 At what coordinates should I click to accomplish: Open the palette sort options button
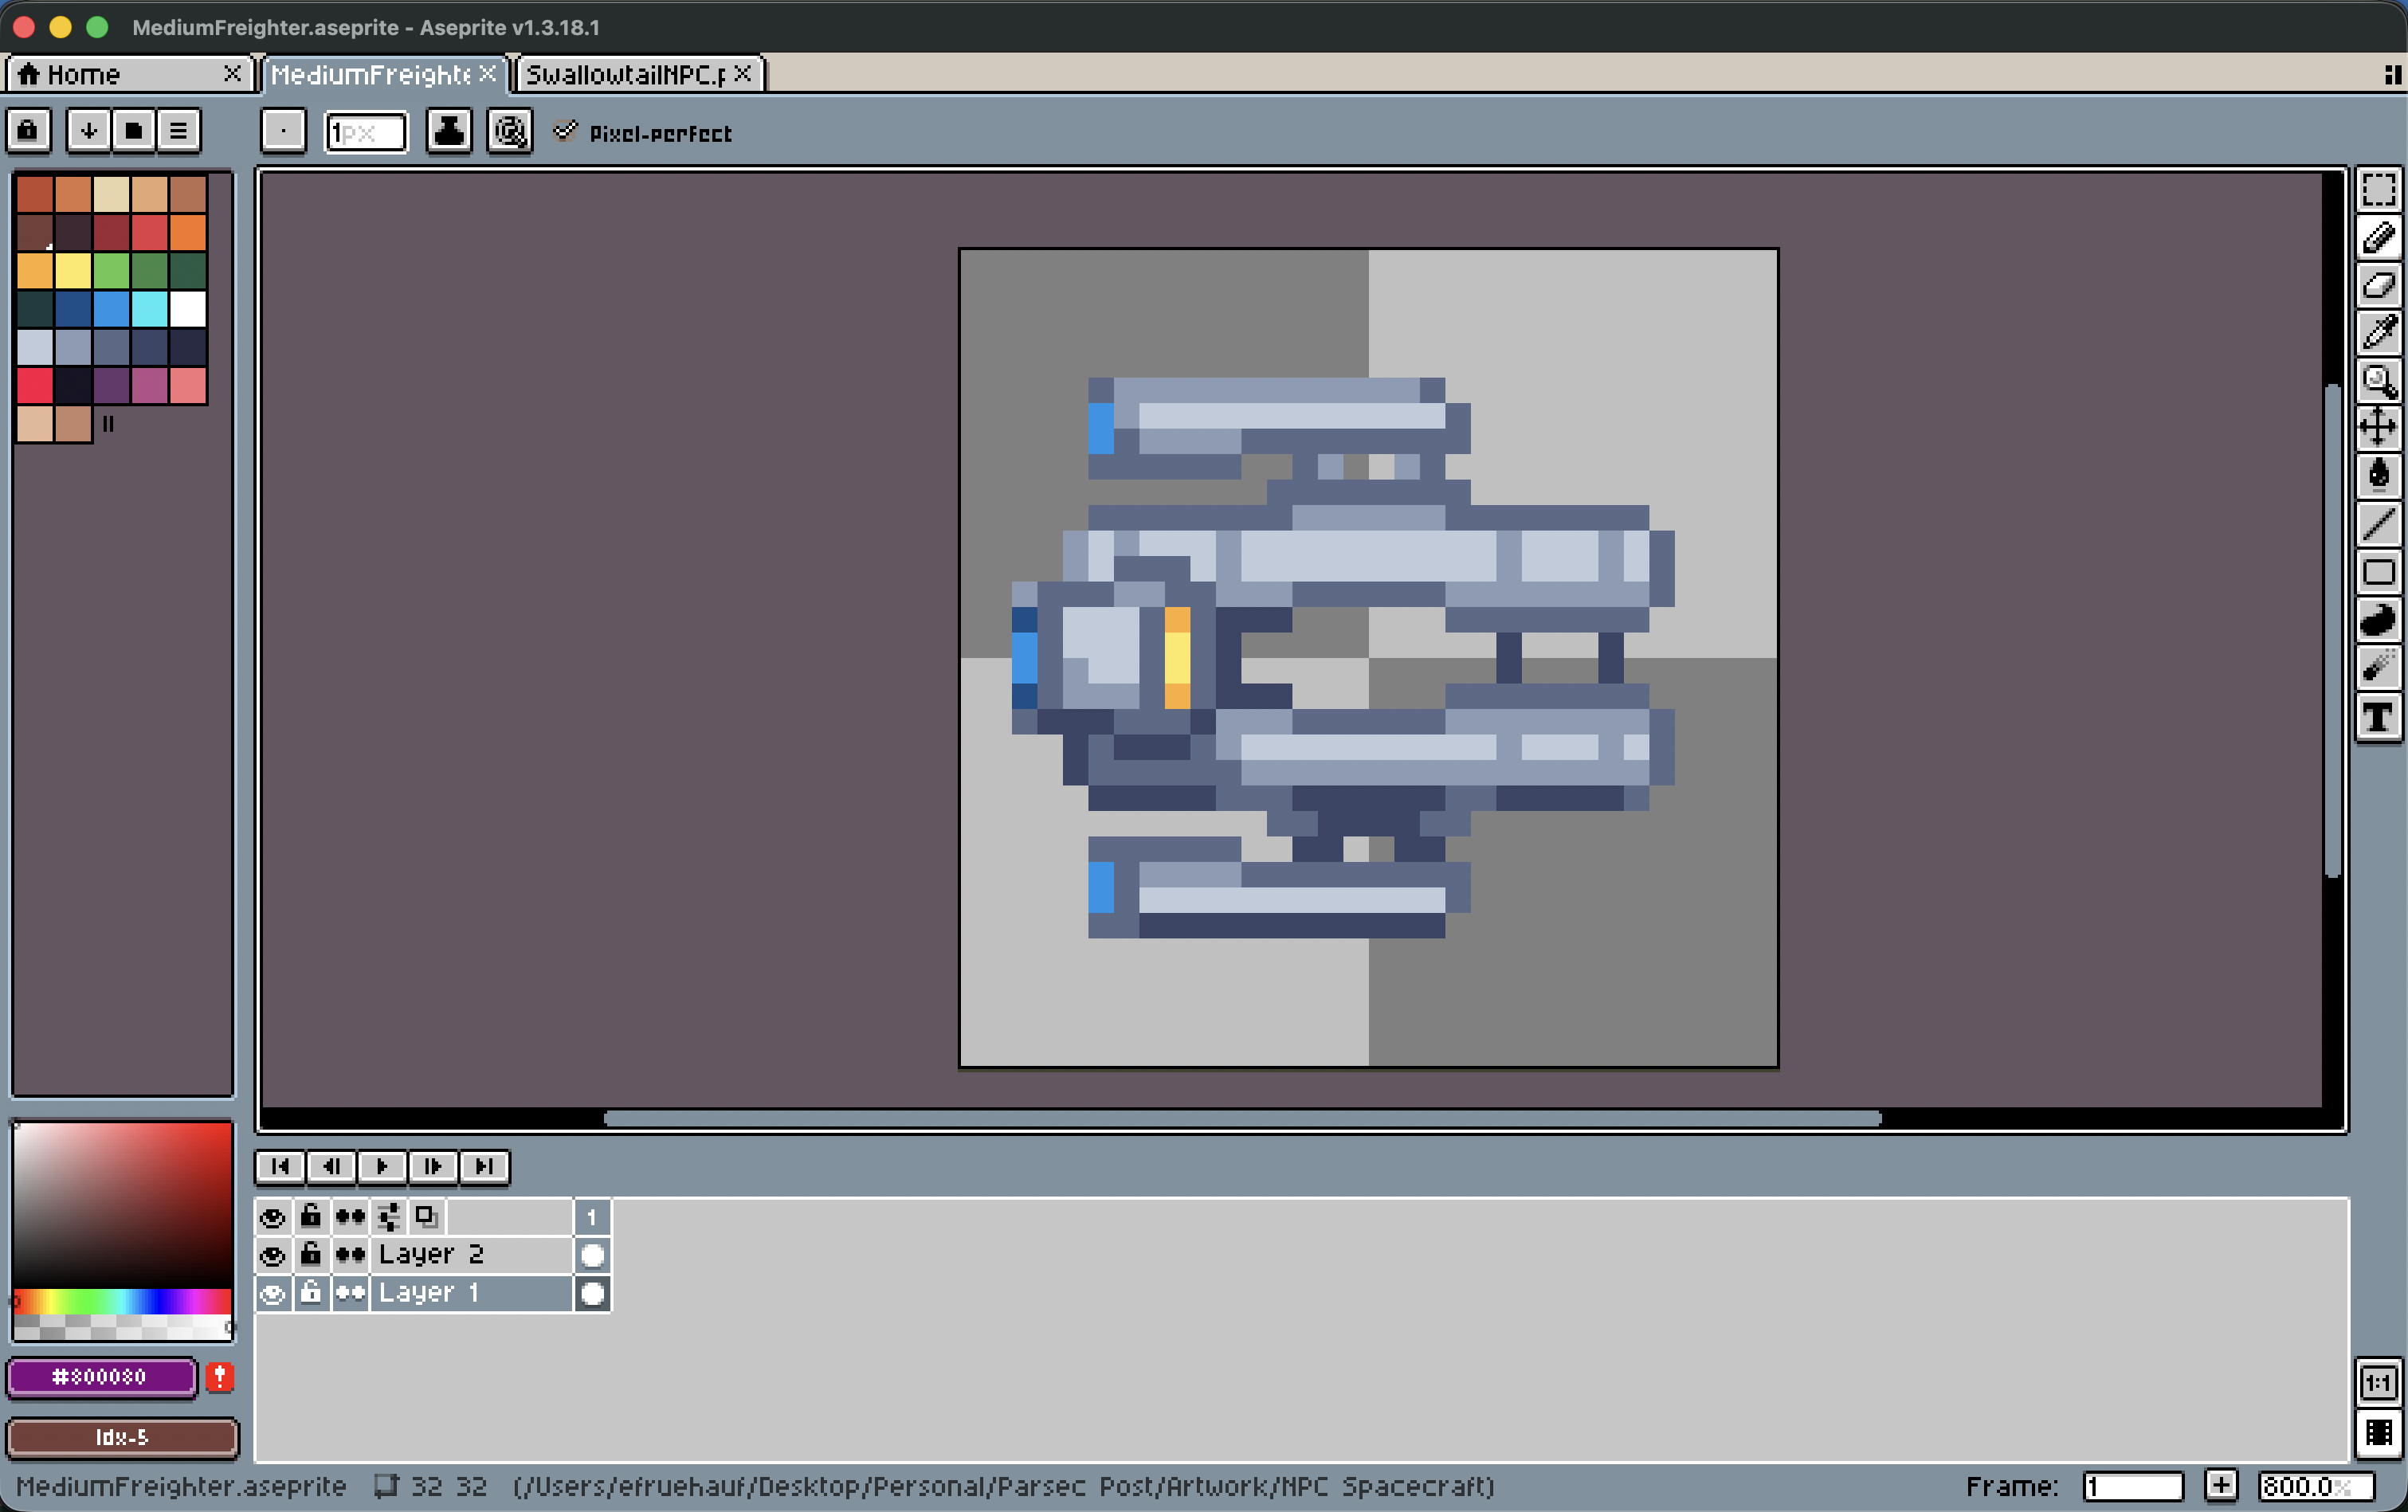coord(89,131)
